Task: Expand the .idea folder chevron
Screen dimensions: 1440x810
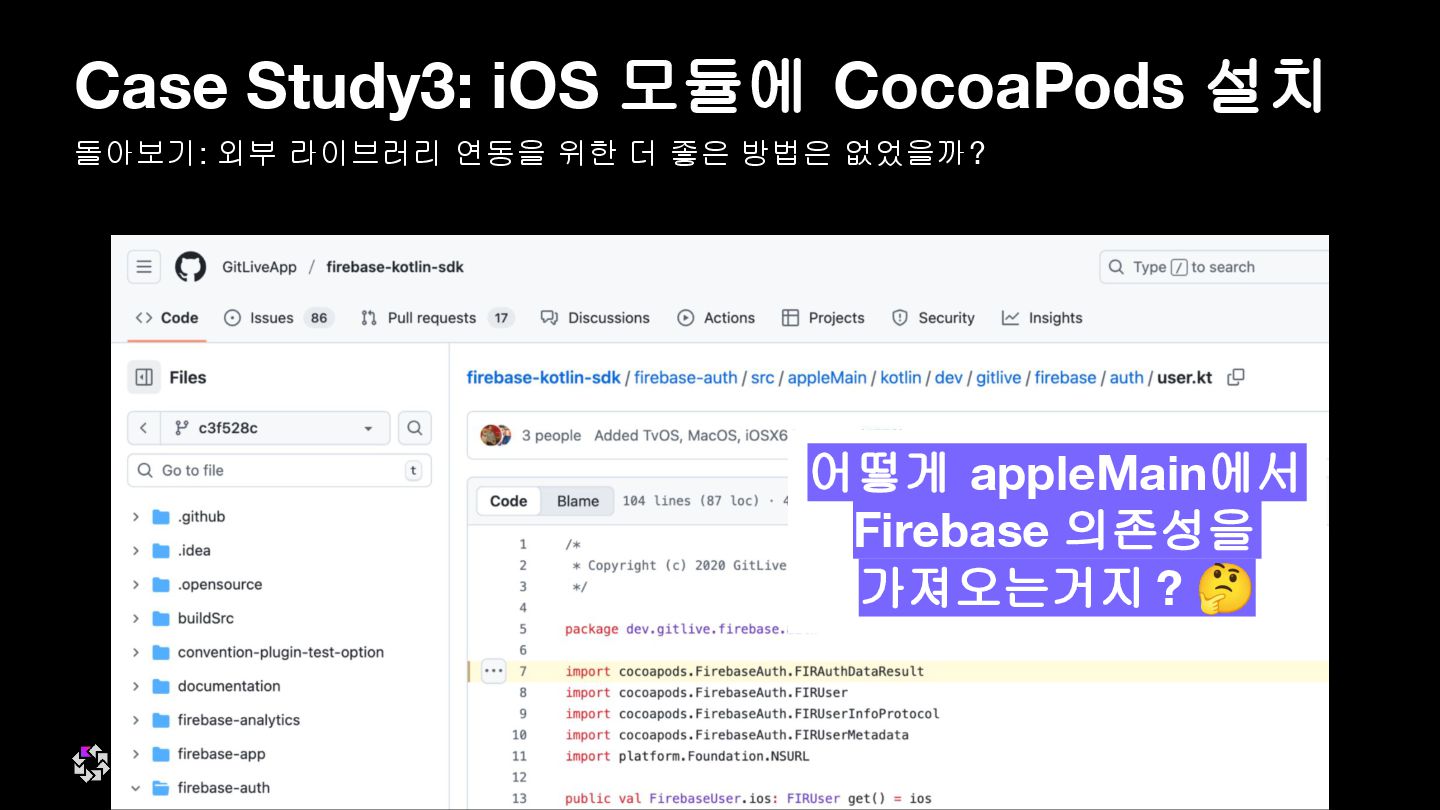Action: tap(136, 551)
